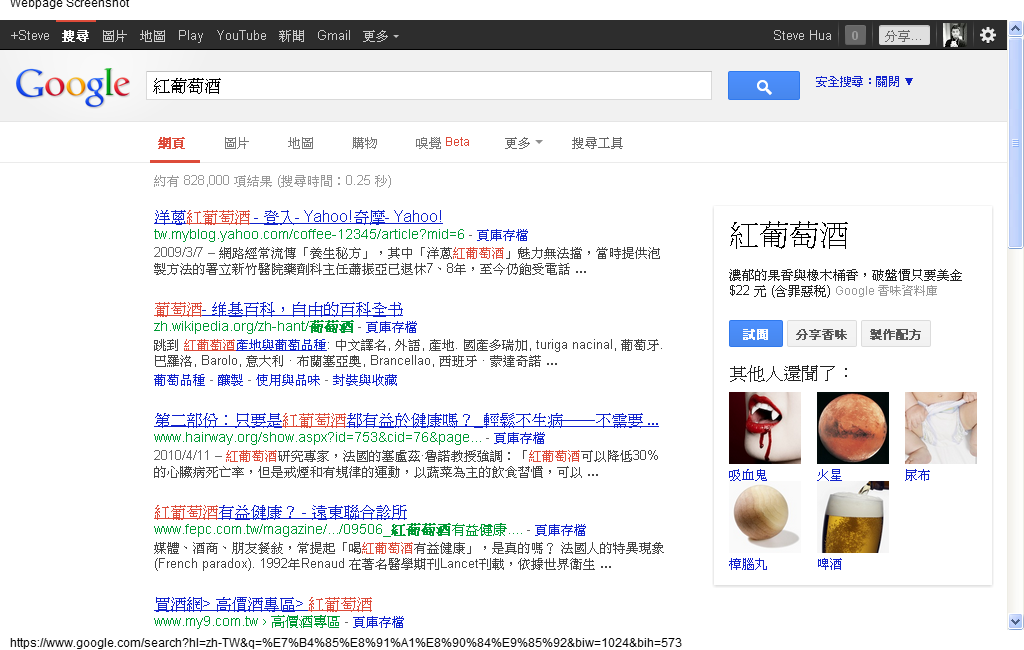1024x650 pixels.
Task: Click the 紅葡萄酒產地與葡萄品種 sublink
Action: pyautogui.click(x=255, y=345)
